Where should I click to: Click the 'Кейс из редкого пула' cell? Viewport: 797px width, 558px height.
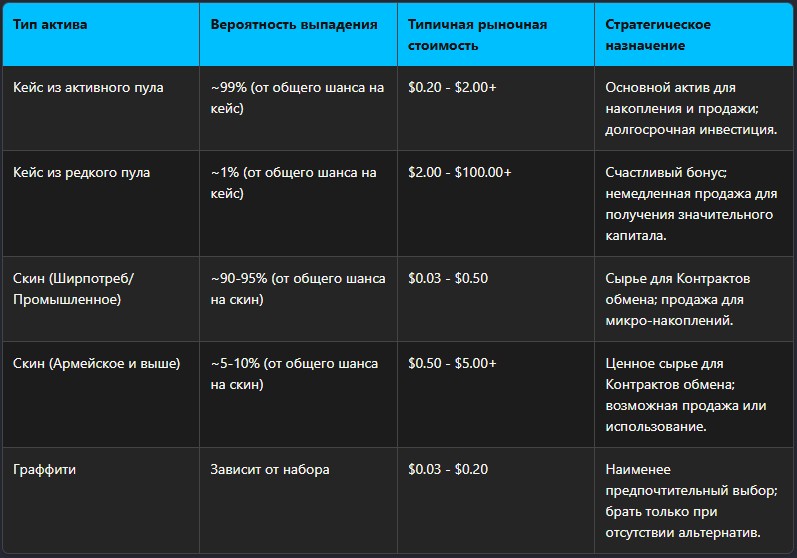(x=101, y=203)
